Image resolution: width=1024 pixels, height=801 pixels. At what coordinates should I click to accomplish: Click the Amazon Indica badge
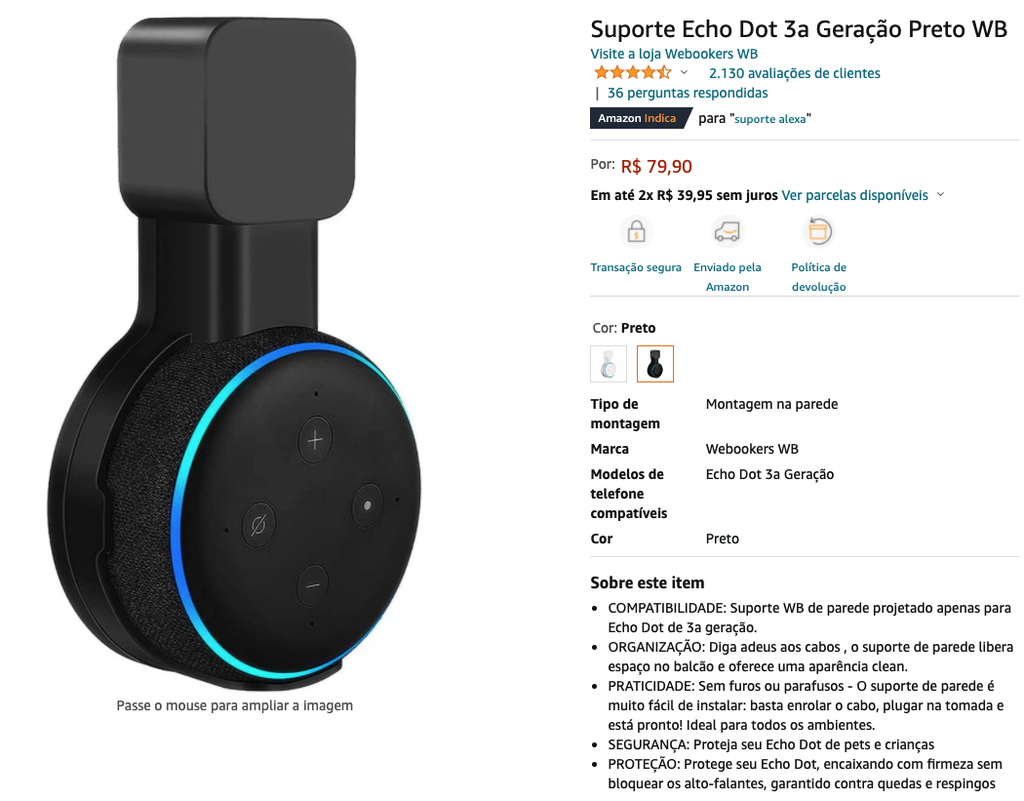coord(639,118)
